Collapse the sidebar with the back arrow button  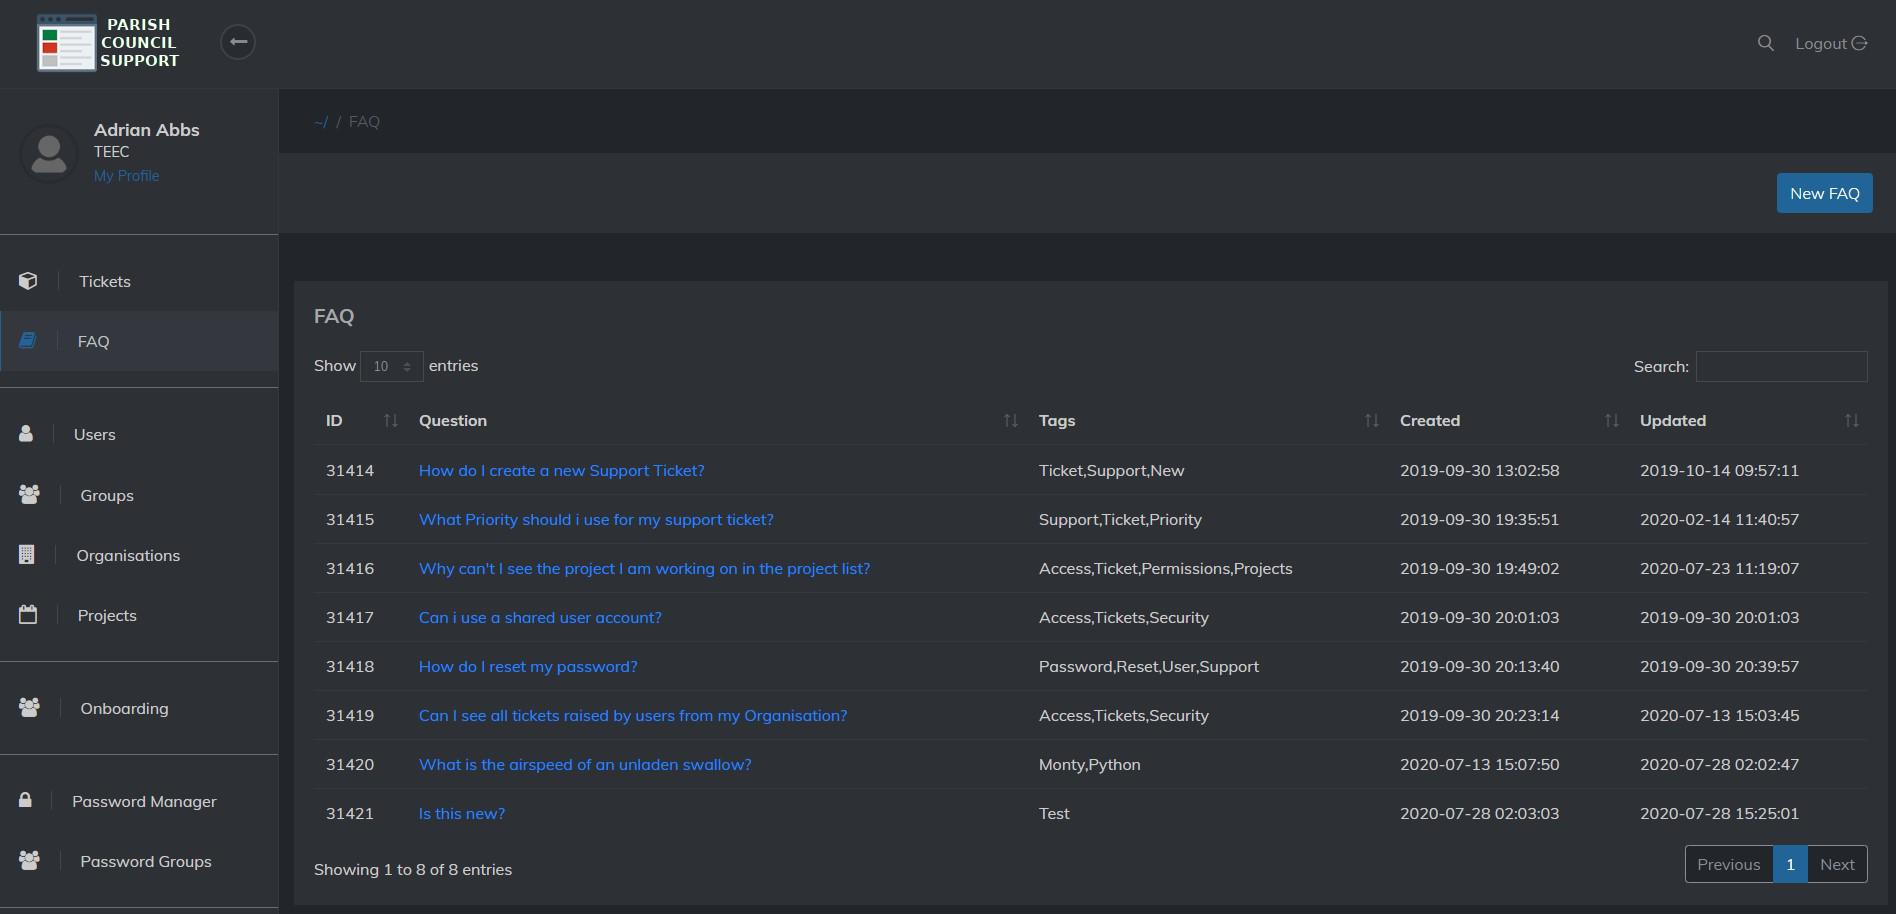click(x=237, y=41)
